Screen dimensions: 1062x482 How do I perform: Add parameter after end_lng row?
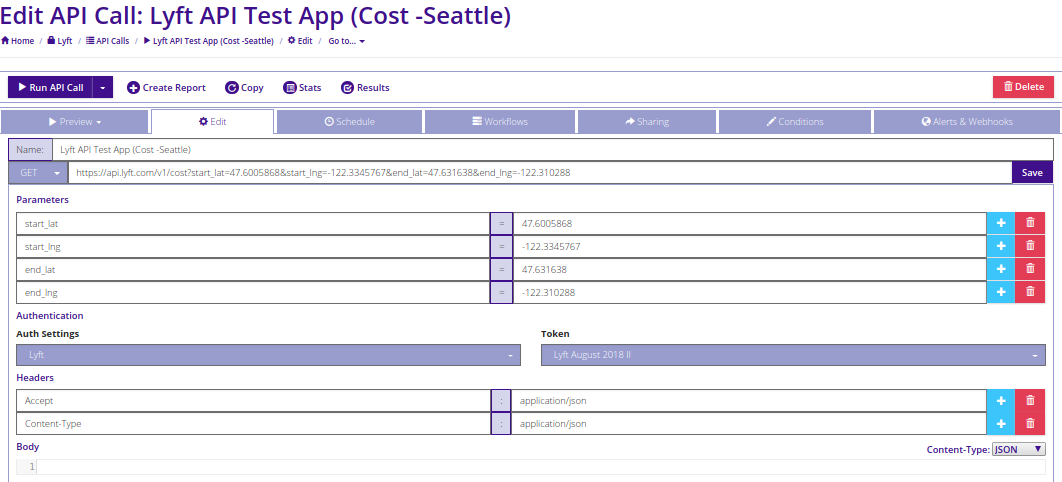tap(1000, 292)
